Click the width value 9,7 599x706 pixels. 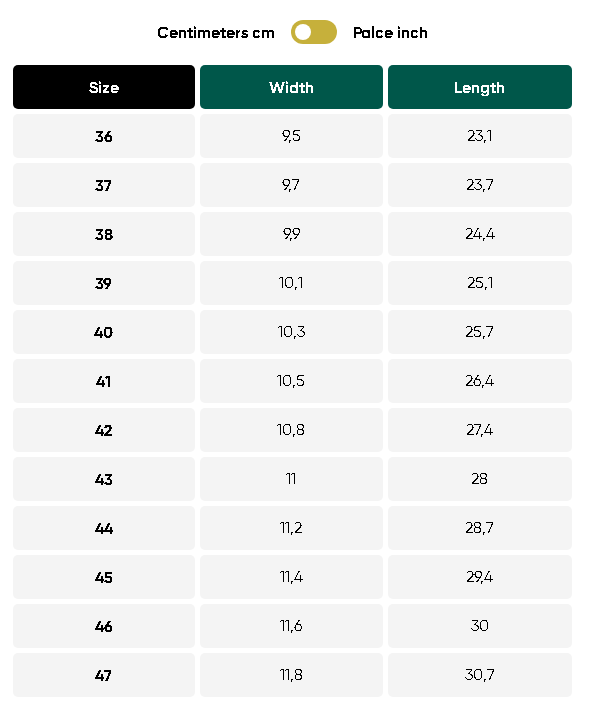click(291, 185)
